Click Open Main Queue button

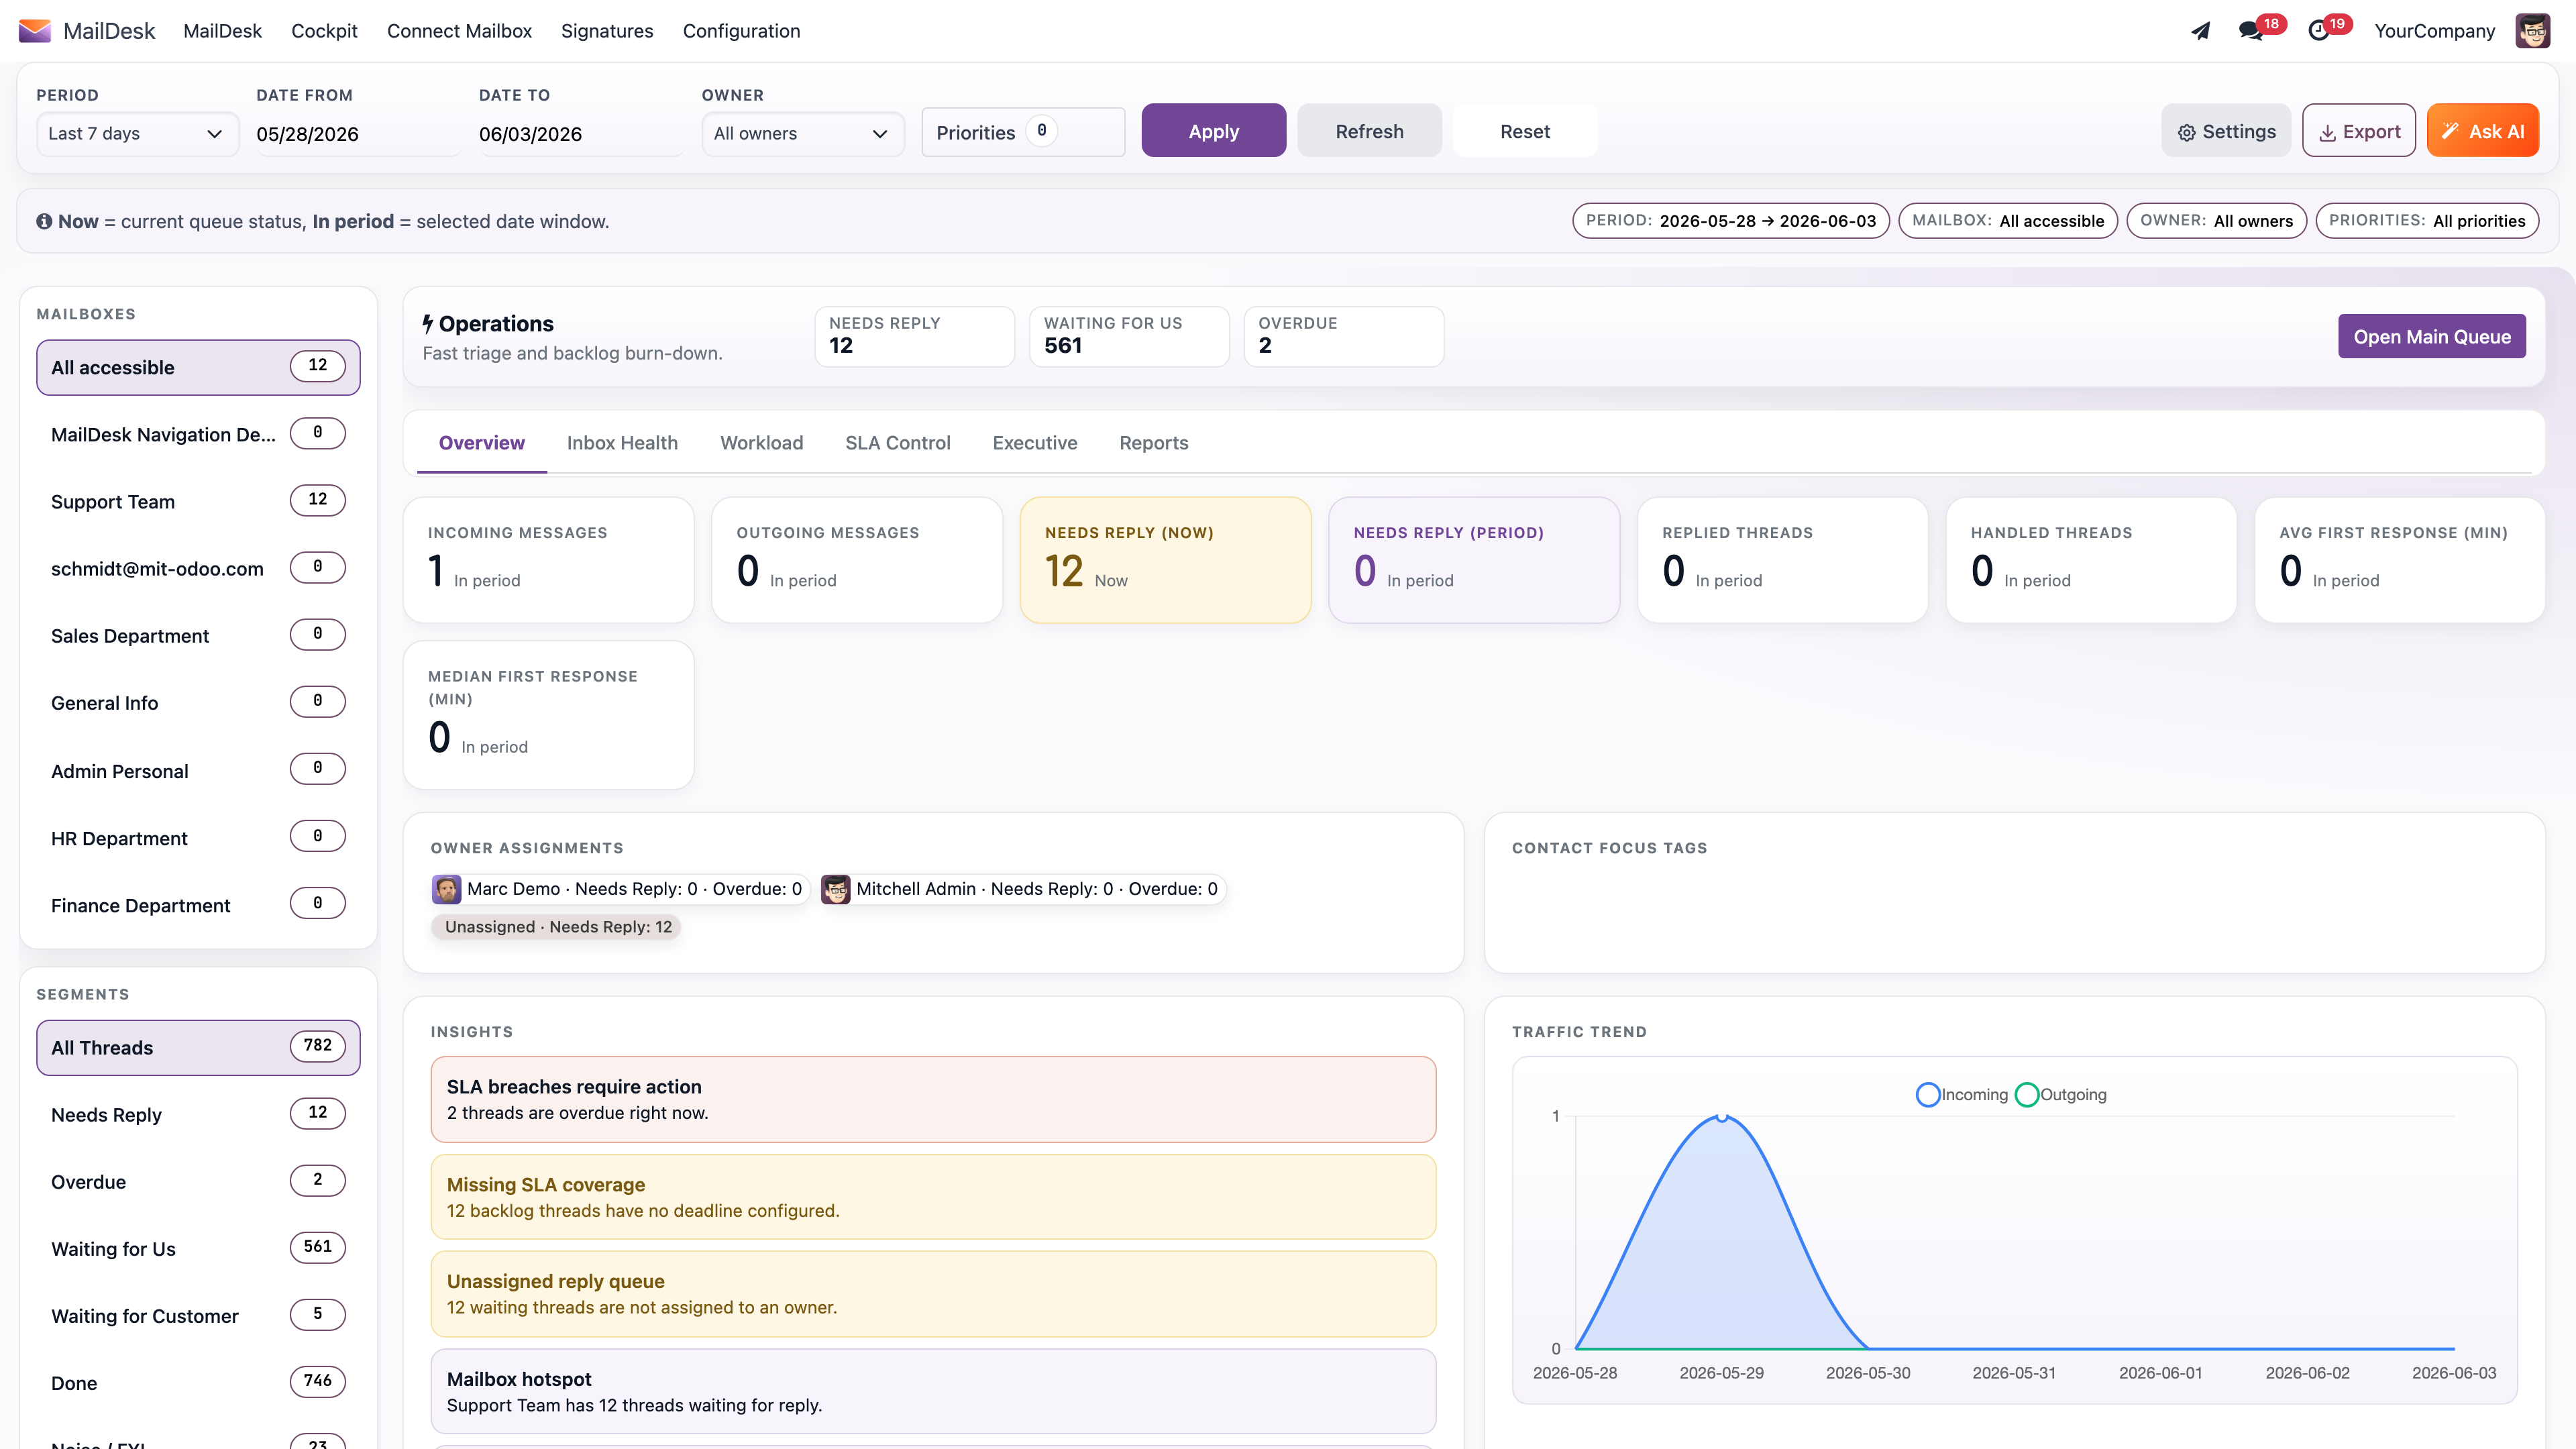click(2431, 337)
